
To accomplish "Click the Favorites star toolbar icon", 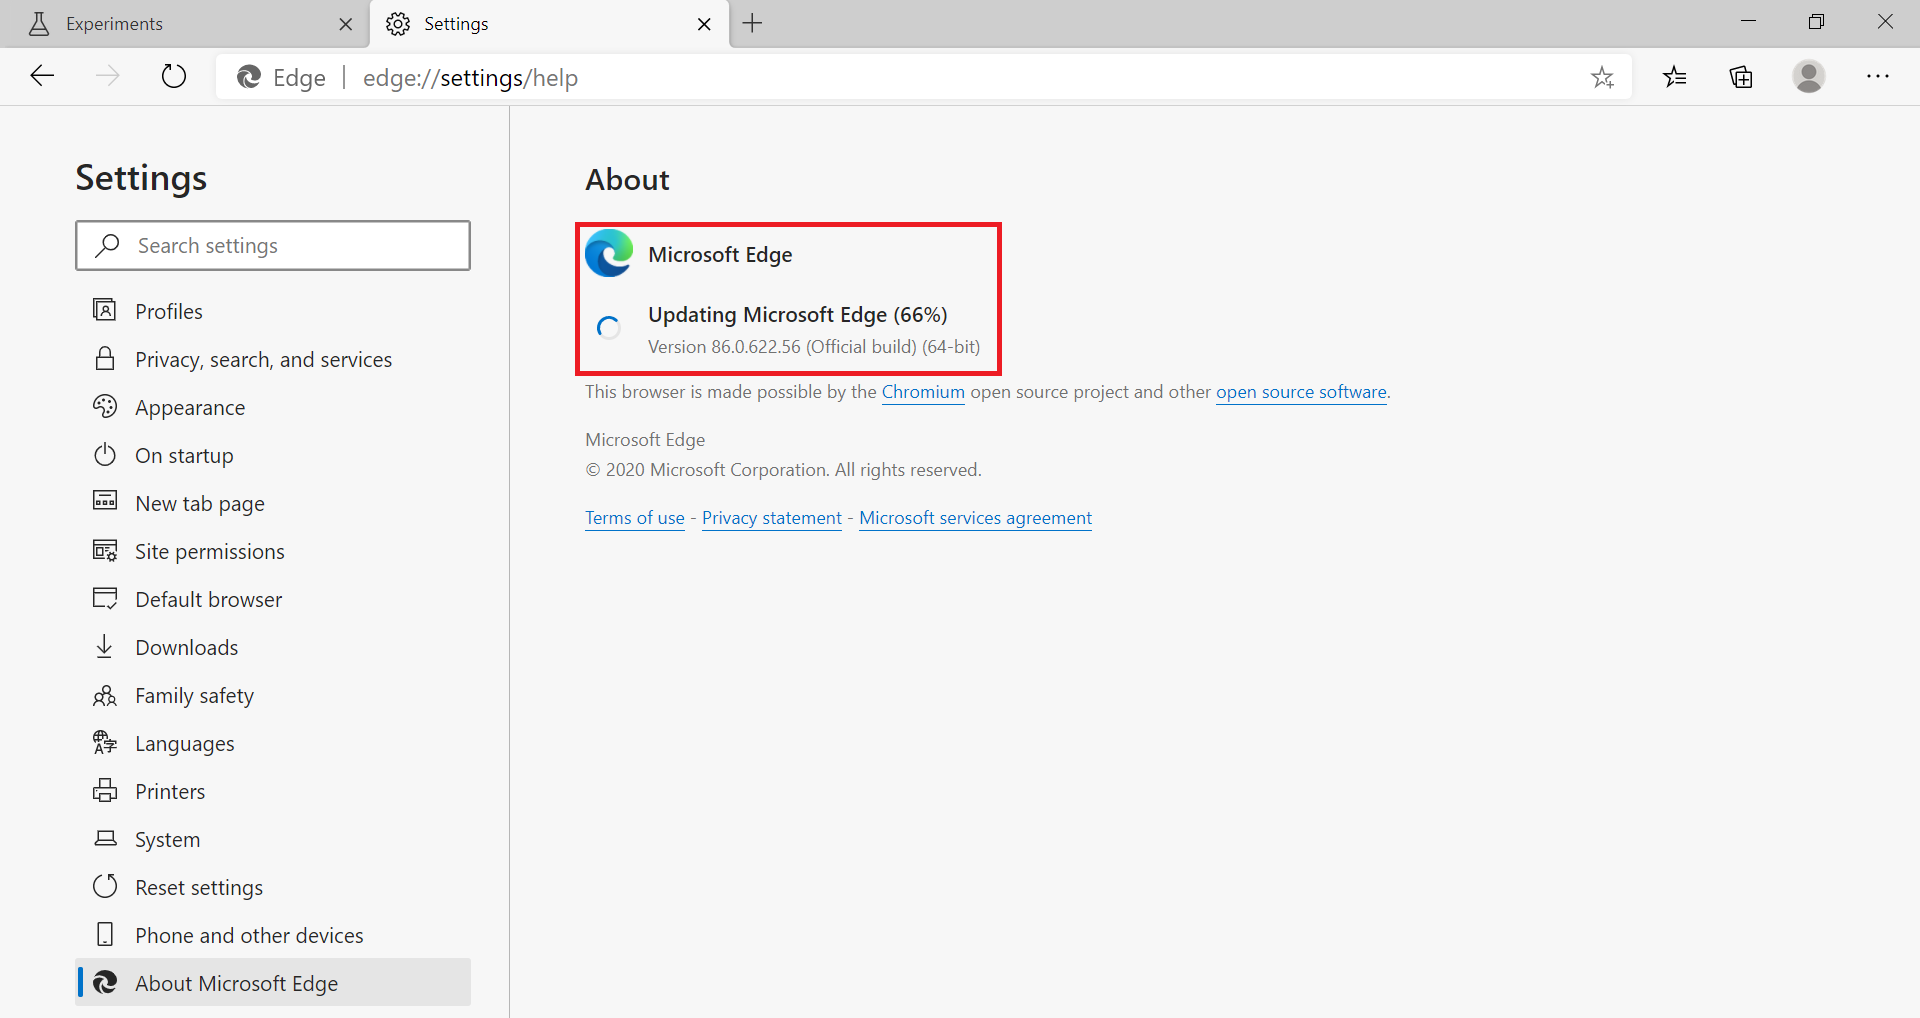I will coord(1674,76).
